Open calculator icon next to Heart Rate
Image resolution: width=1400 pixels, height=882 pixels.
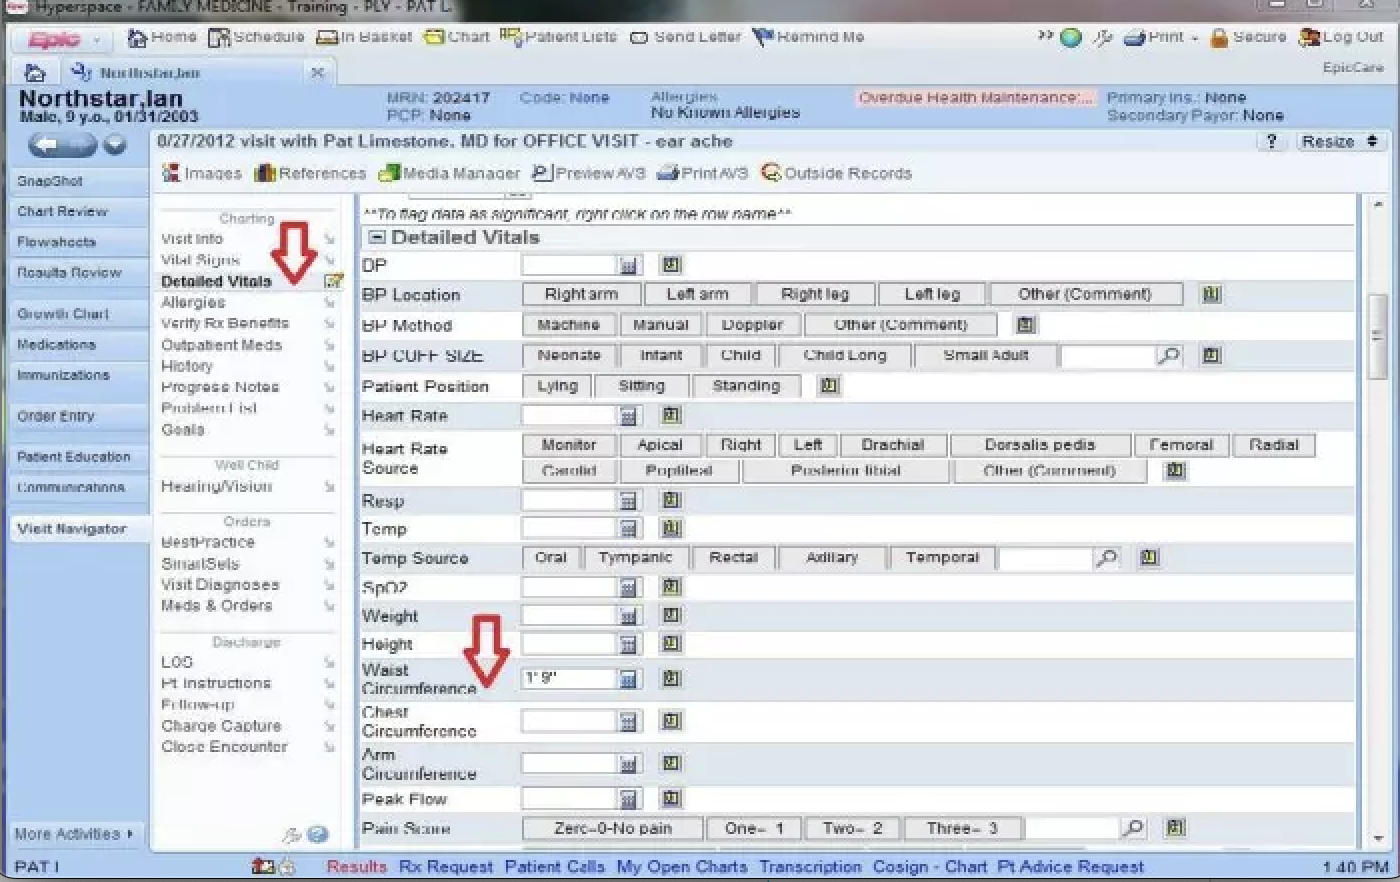[628, 416]
